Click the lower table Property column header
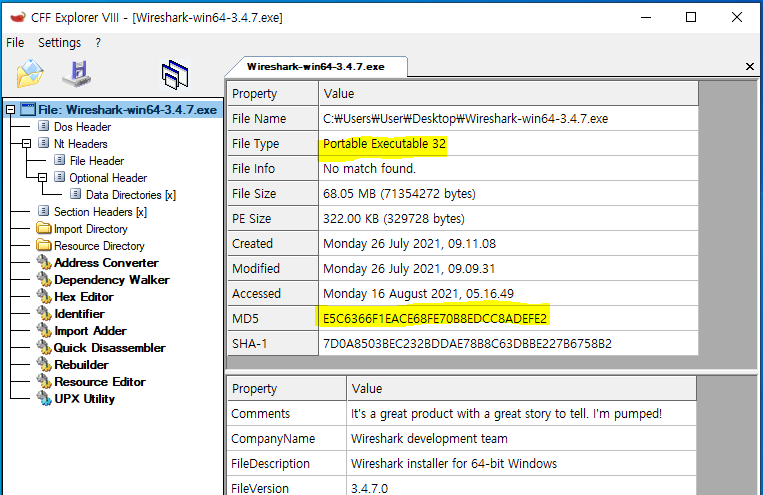763x495 pixels. point(287,388)
